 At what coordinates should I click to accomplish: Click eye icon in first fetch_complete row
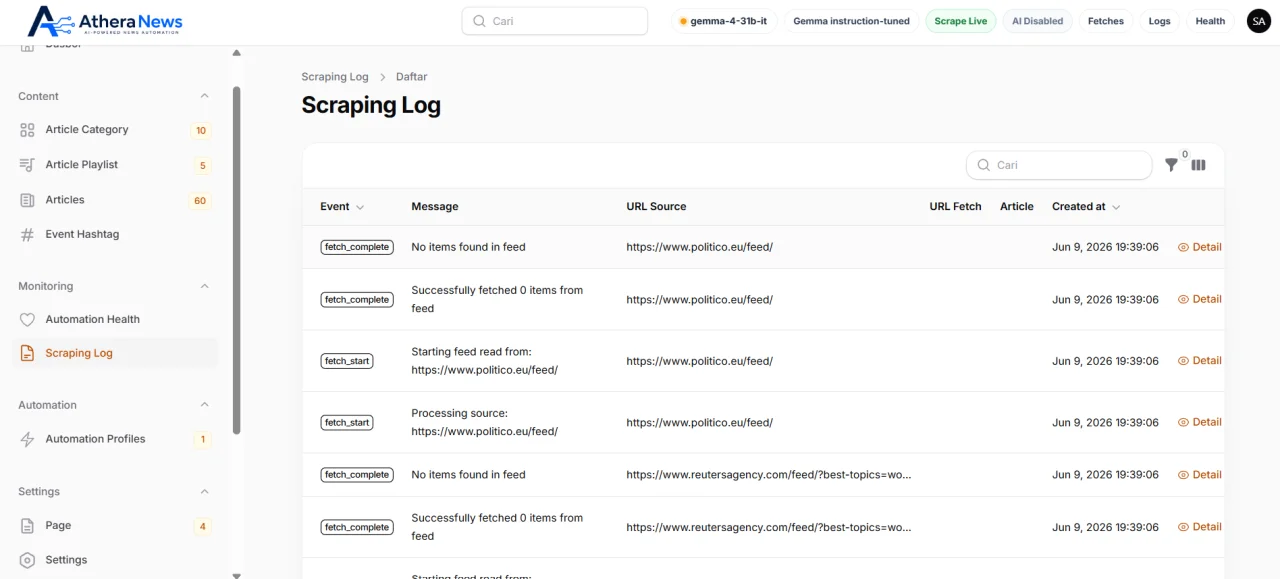click(1183, 247)
